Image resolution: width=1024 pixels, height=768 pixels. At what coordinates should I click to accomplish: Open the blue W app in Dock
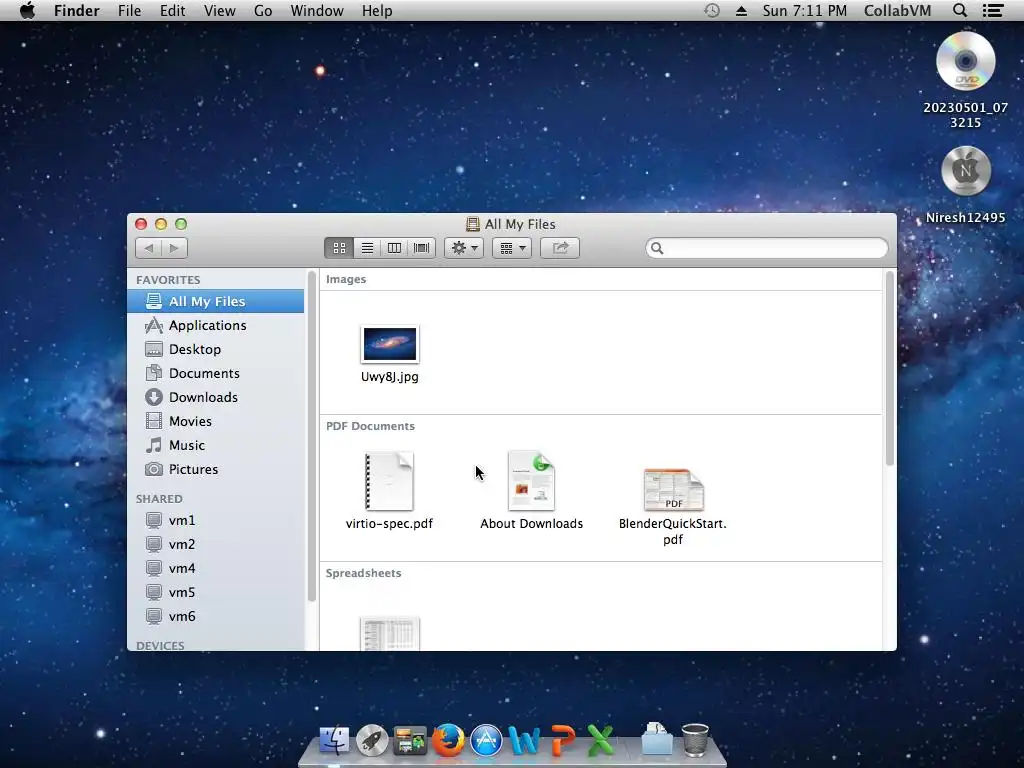pos(524,741)
